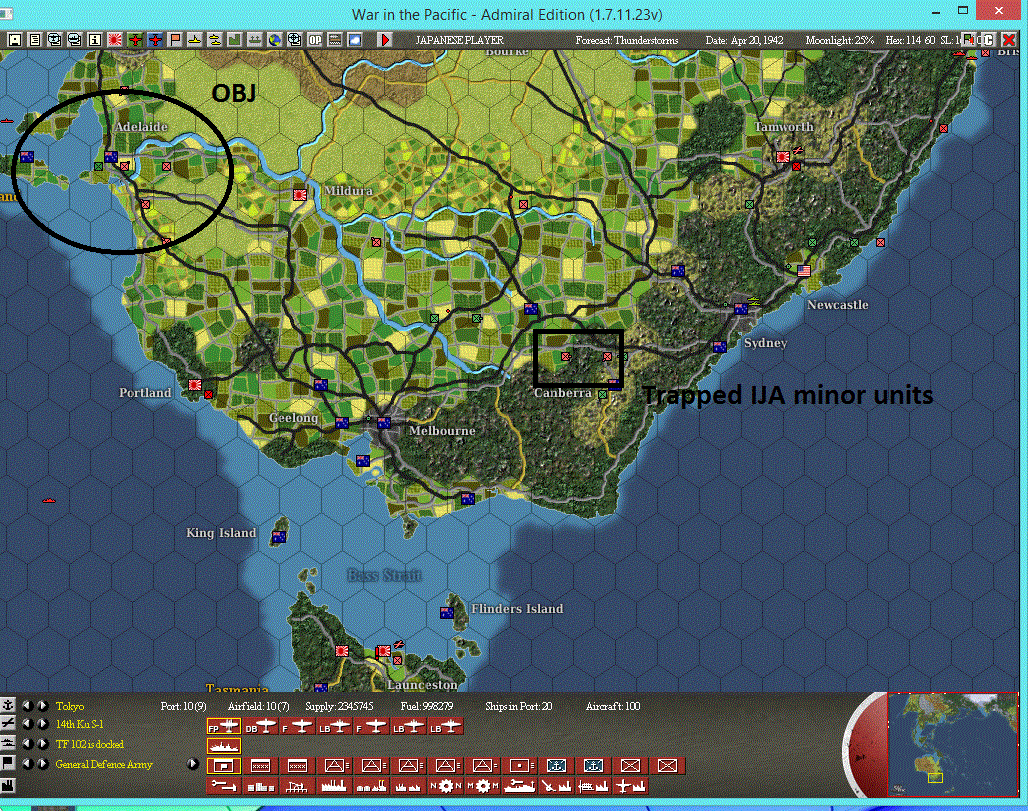Open the 14th Ku S-1 air unit
The height and width of the screenshot is (811, 1028).
(x=79, y=724)
